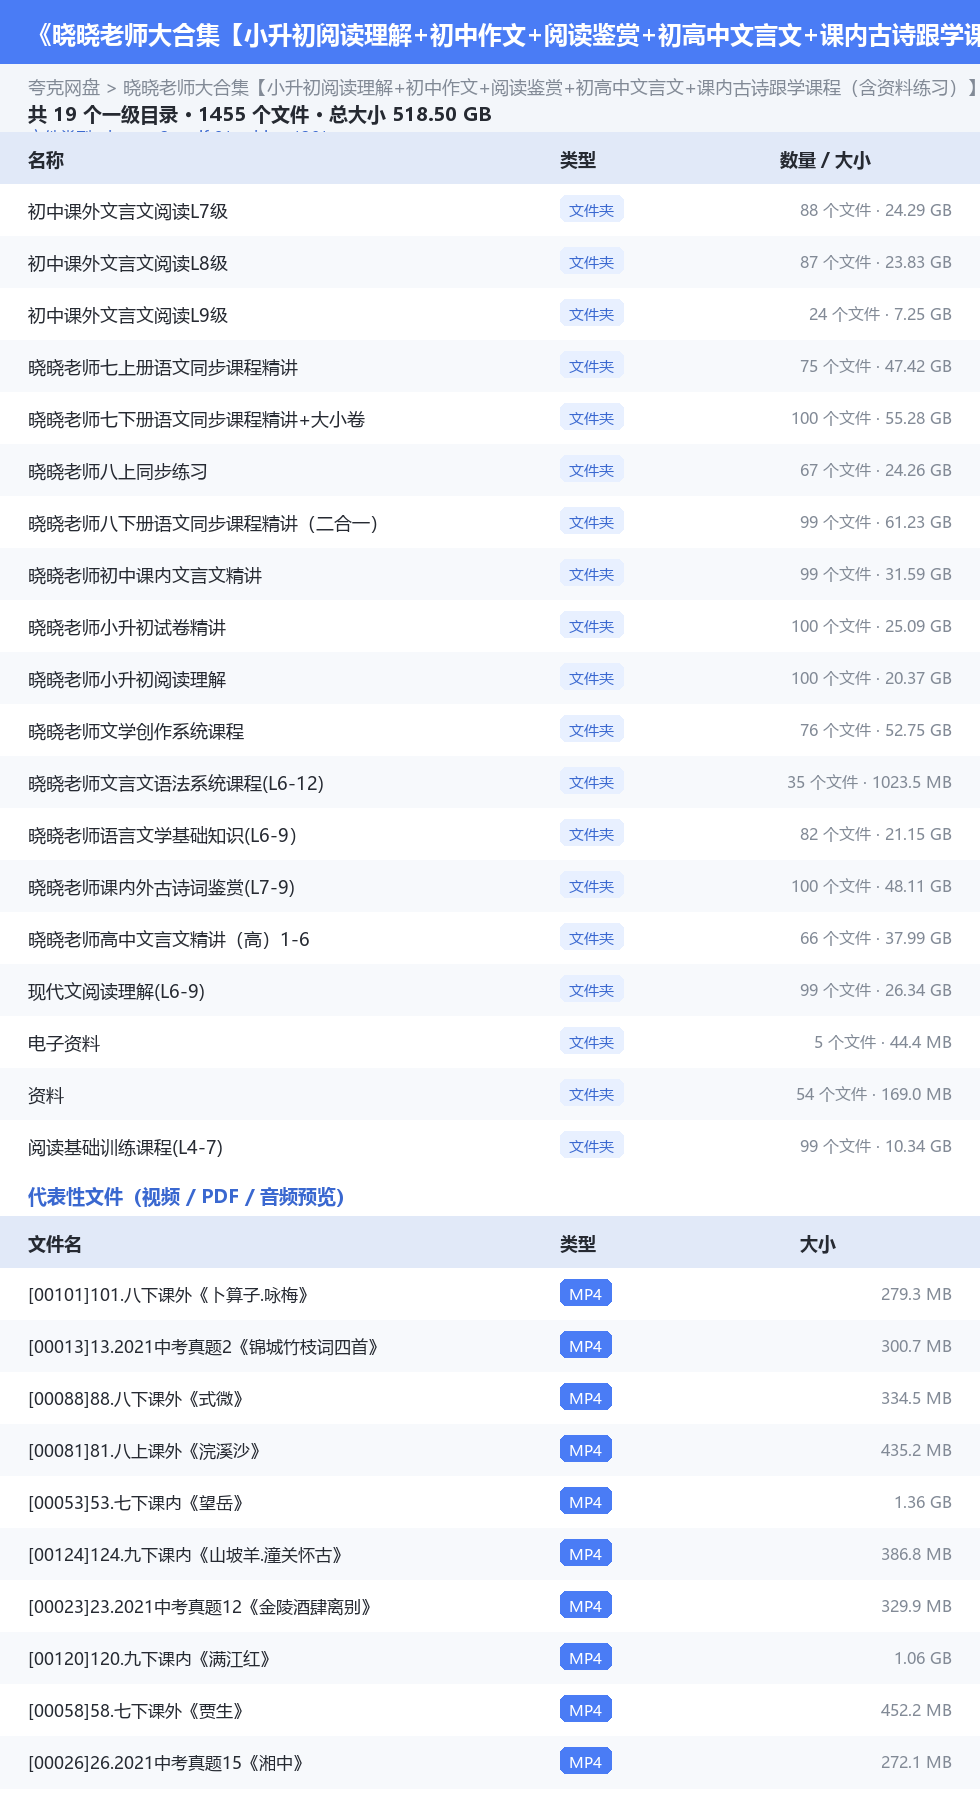This screenshot has width=980, height=1820.
Task: Open 晓晓老师高中文言文精讲（高）1-6
Action: coord(169,939)
